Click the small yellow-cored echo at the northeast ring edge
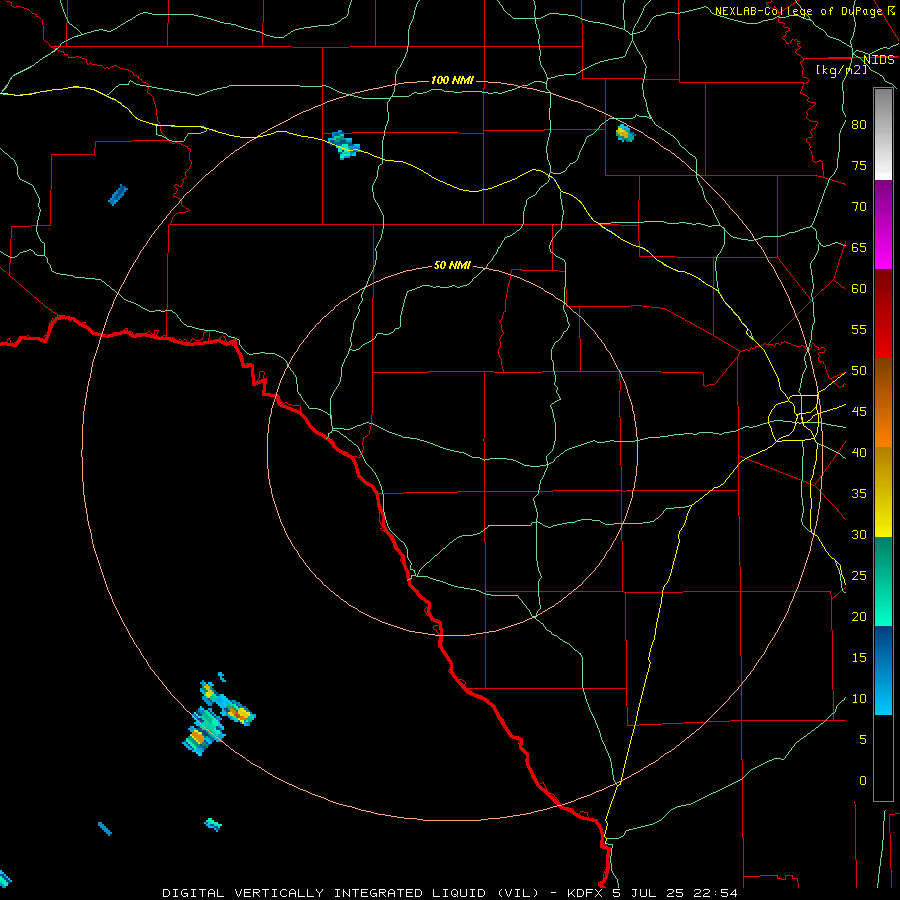 pyautogui.click(x=624, y=133)
